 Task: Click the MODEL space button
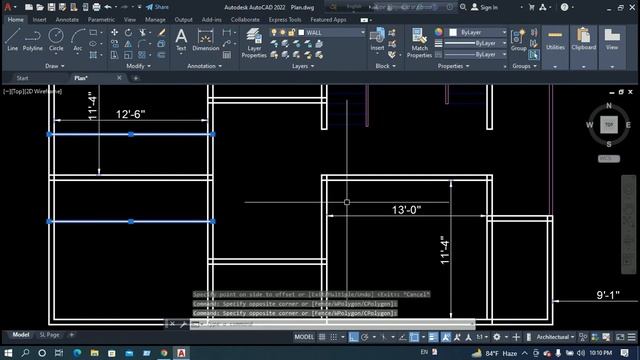tap(304, 337)
